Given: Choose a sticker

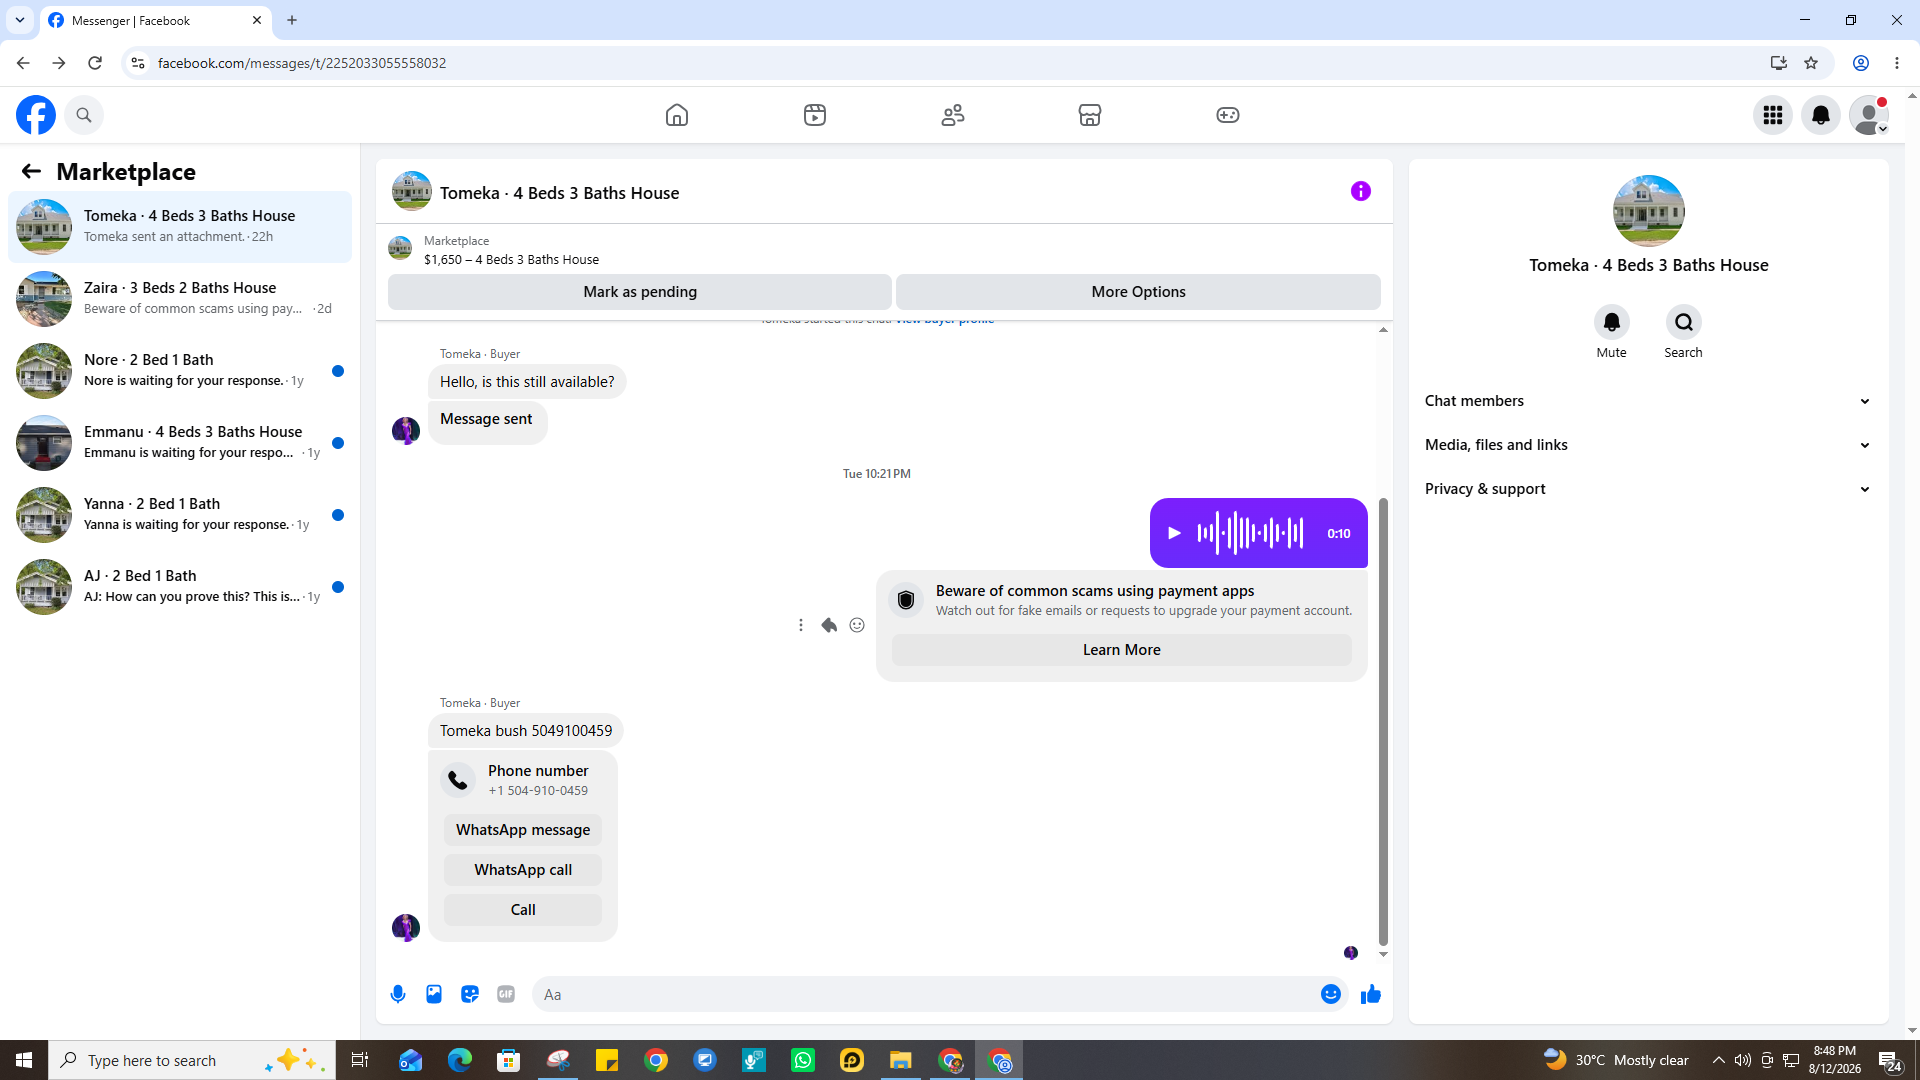Looking at the screenshot, I should tap(470, 994).
